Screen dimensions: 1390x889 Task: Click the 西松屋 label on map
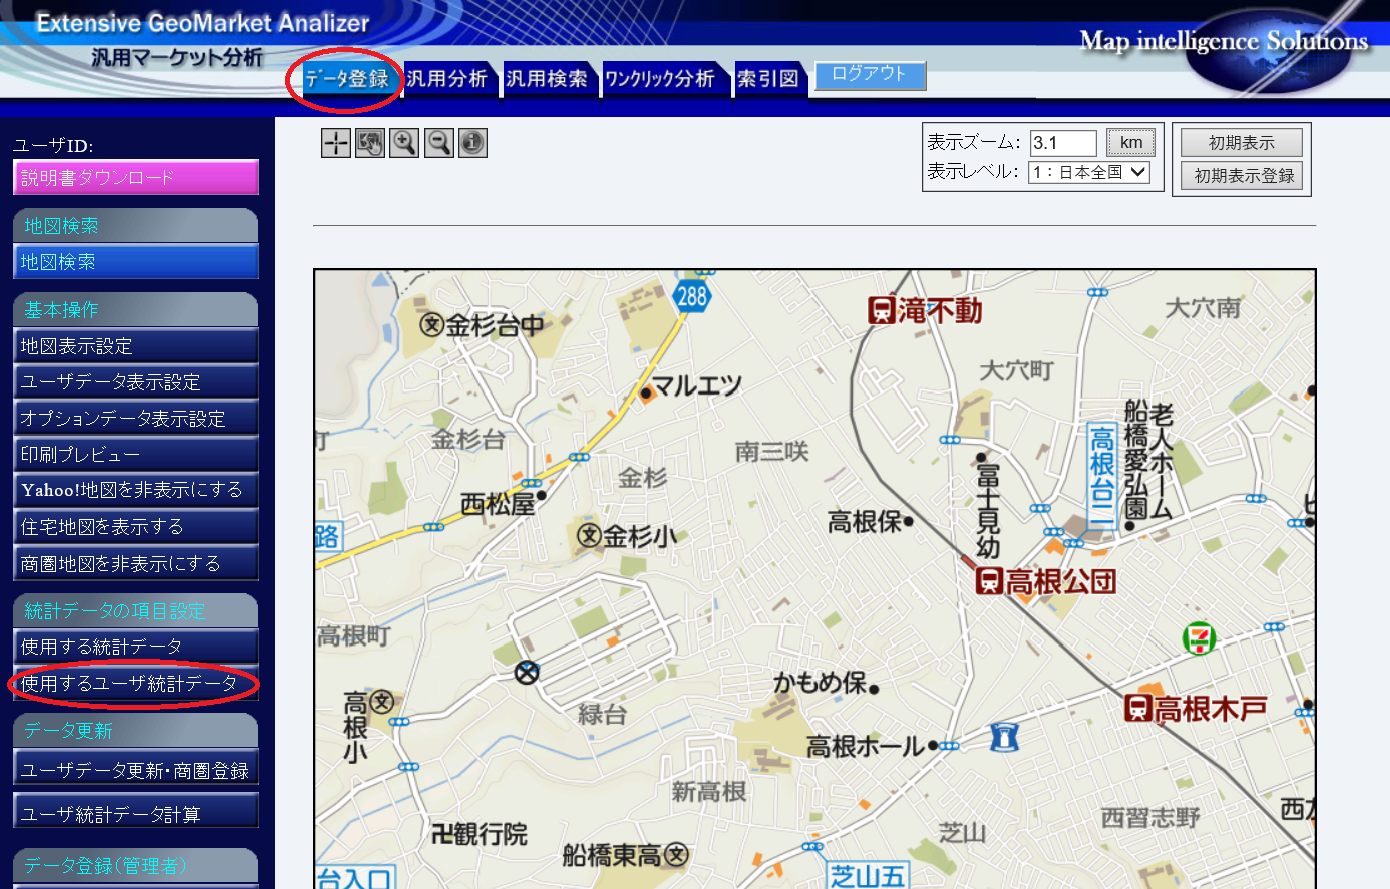tap(497, 504)
